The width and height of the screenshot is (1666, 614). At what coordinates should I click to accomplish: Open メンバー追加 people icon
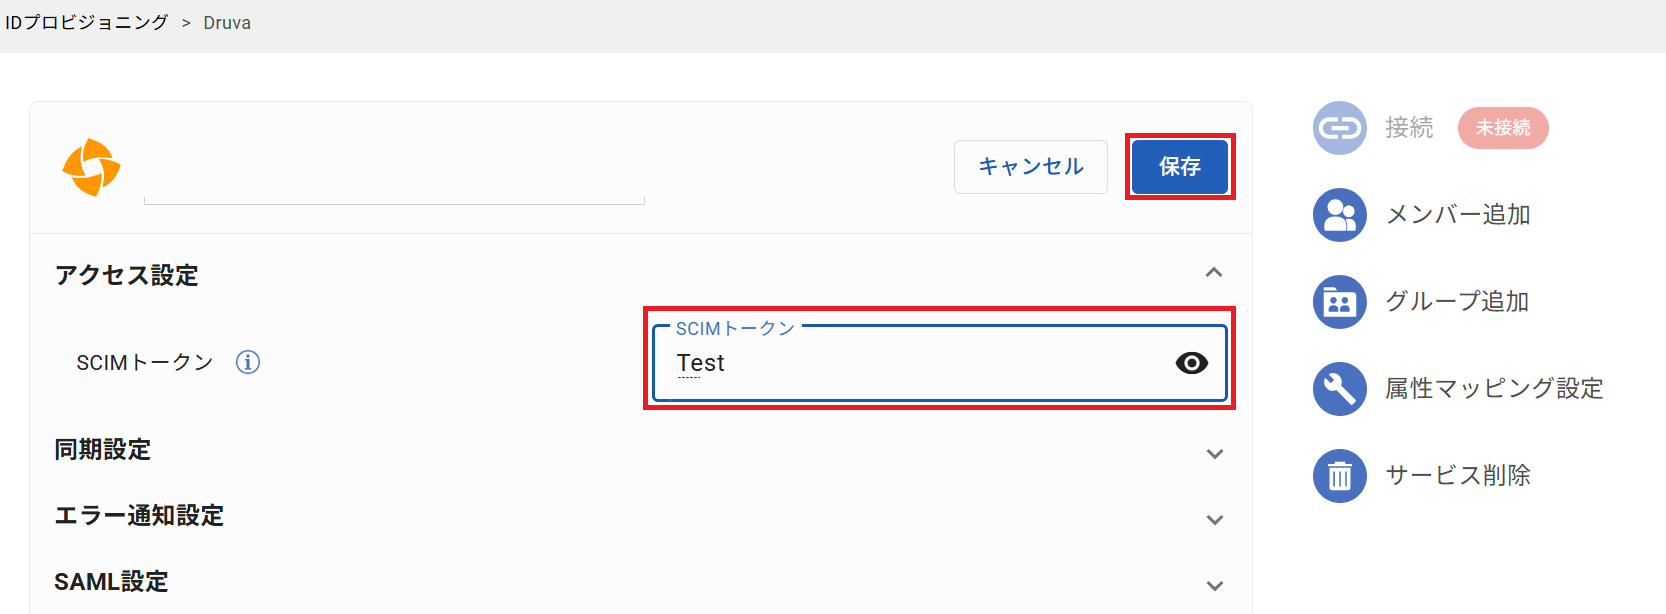(x=1339, y=215)
